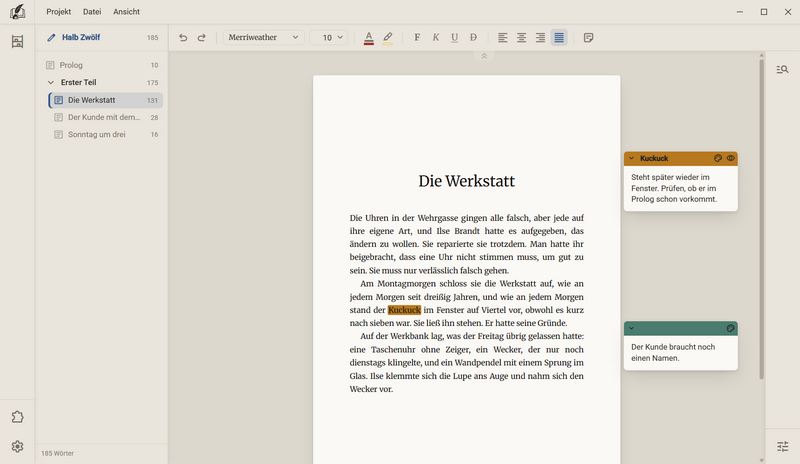Click the highlighted word Kuckuck in the text
800x464 pixels.
click(x=404, y=310)
